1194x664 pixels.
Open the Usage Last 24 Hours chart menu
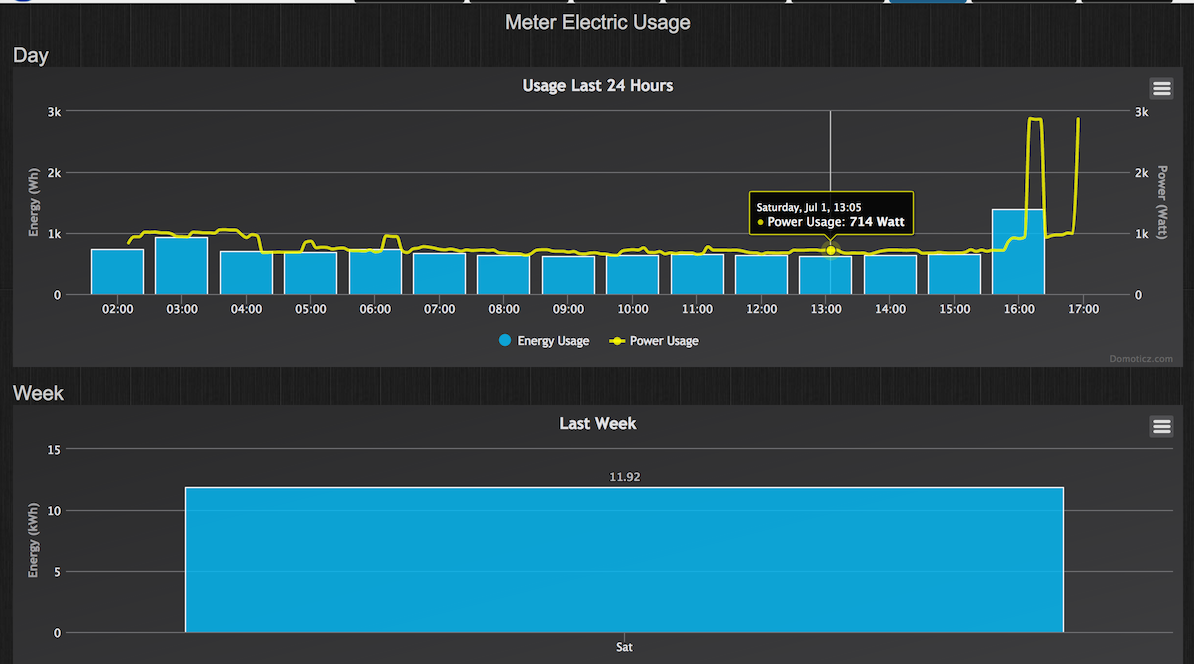point(1161,88)
